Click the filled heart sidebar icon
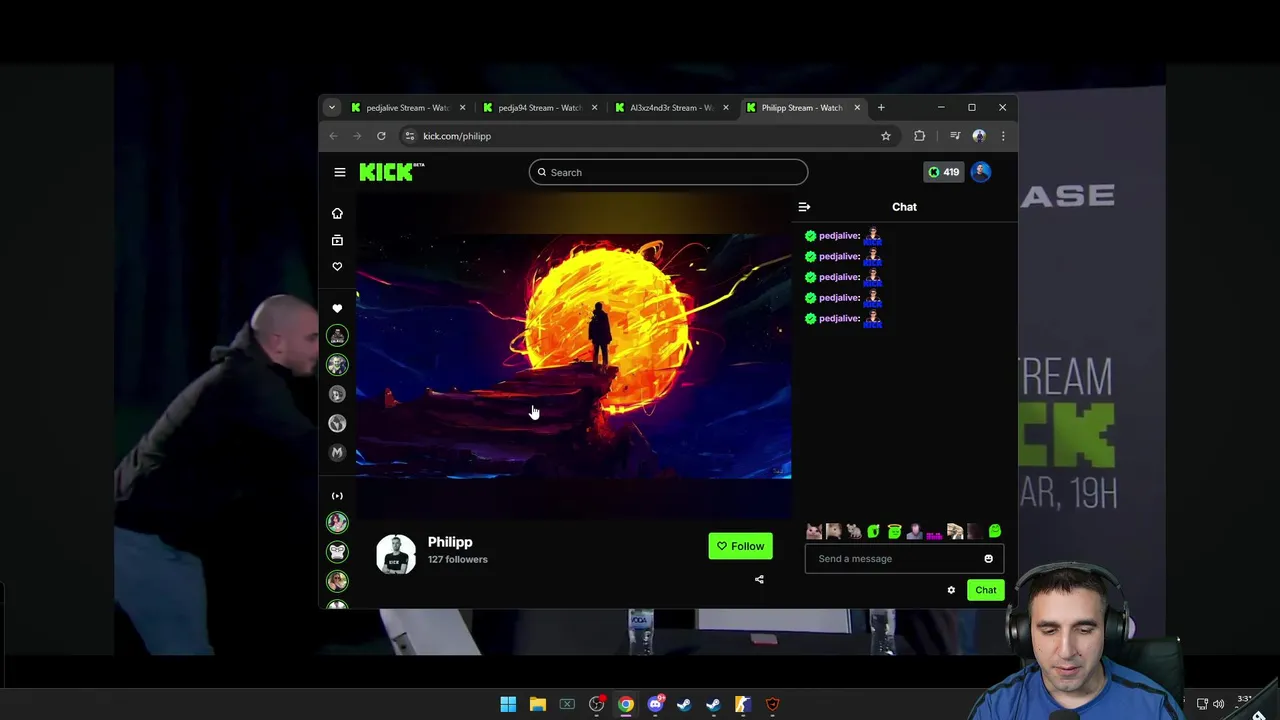 point(337,308)
